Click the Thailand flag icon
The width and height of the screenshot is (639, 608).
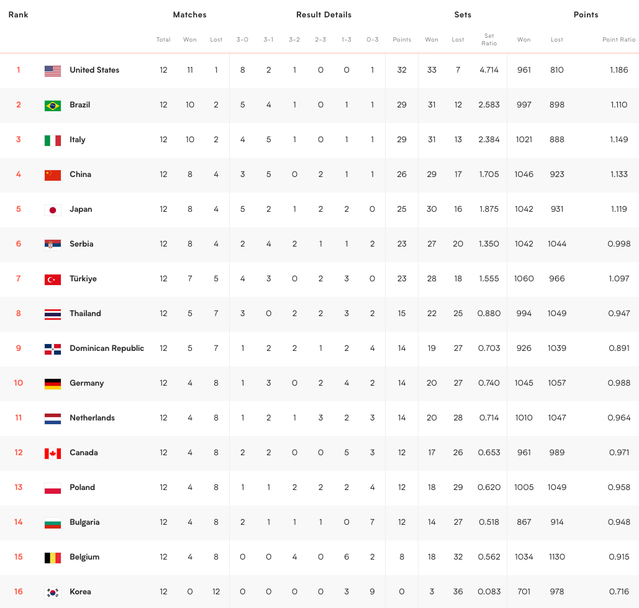[53, 314]
